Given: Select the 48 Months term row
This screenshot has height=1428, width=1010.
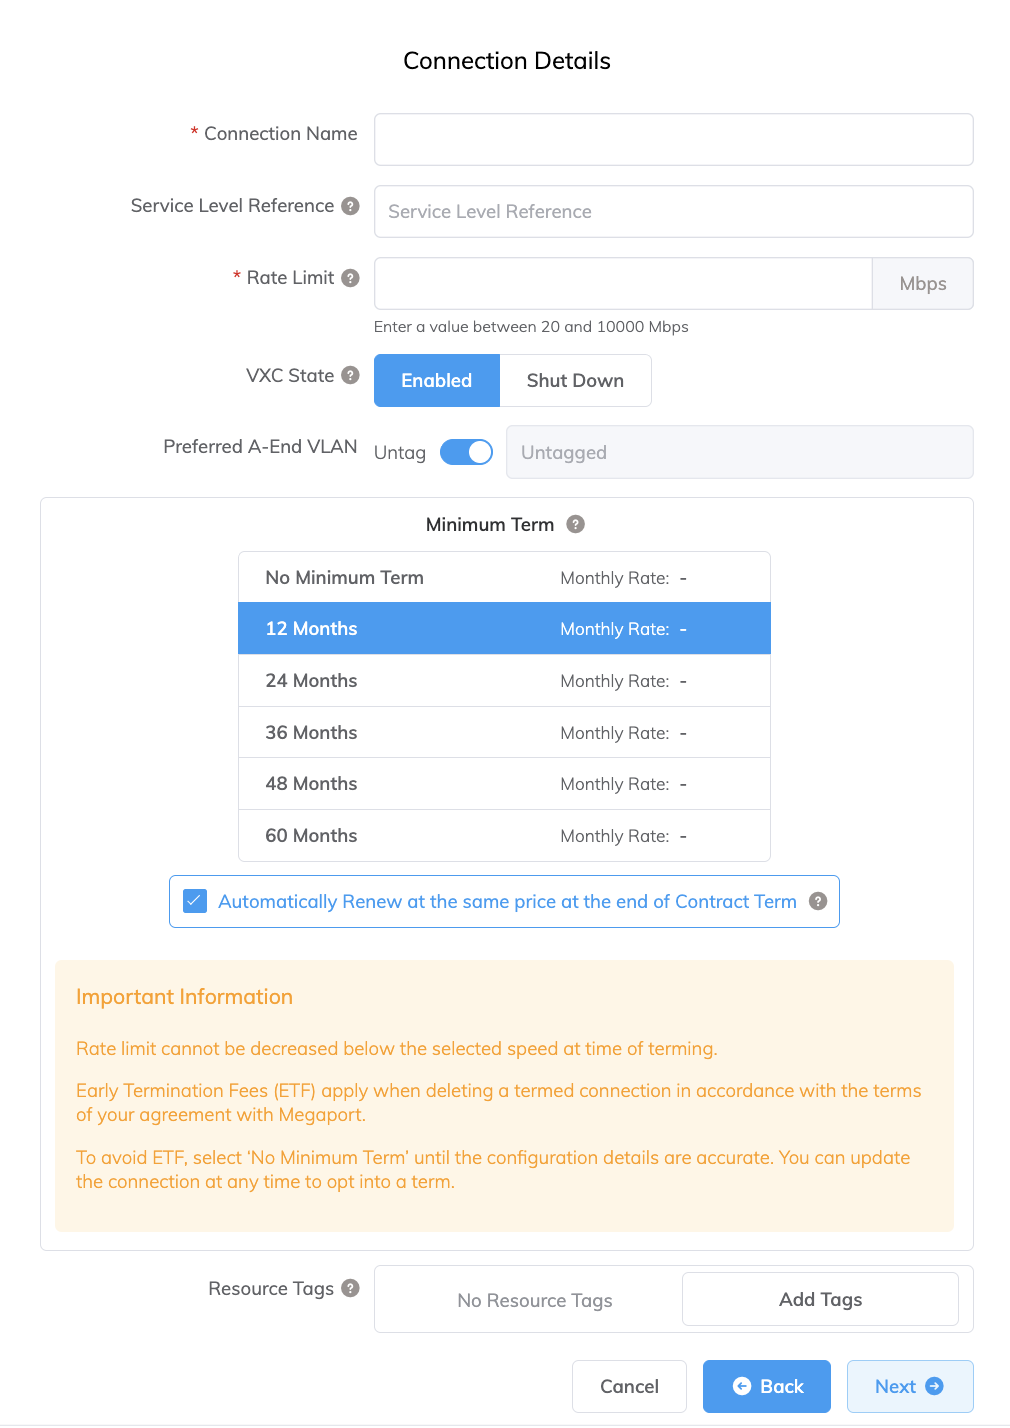Looking at the screenshot, I should 503,783.
